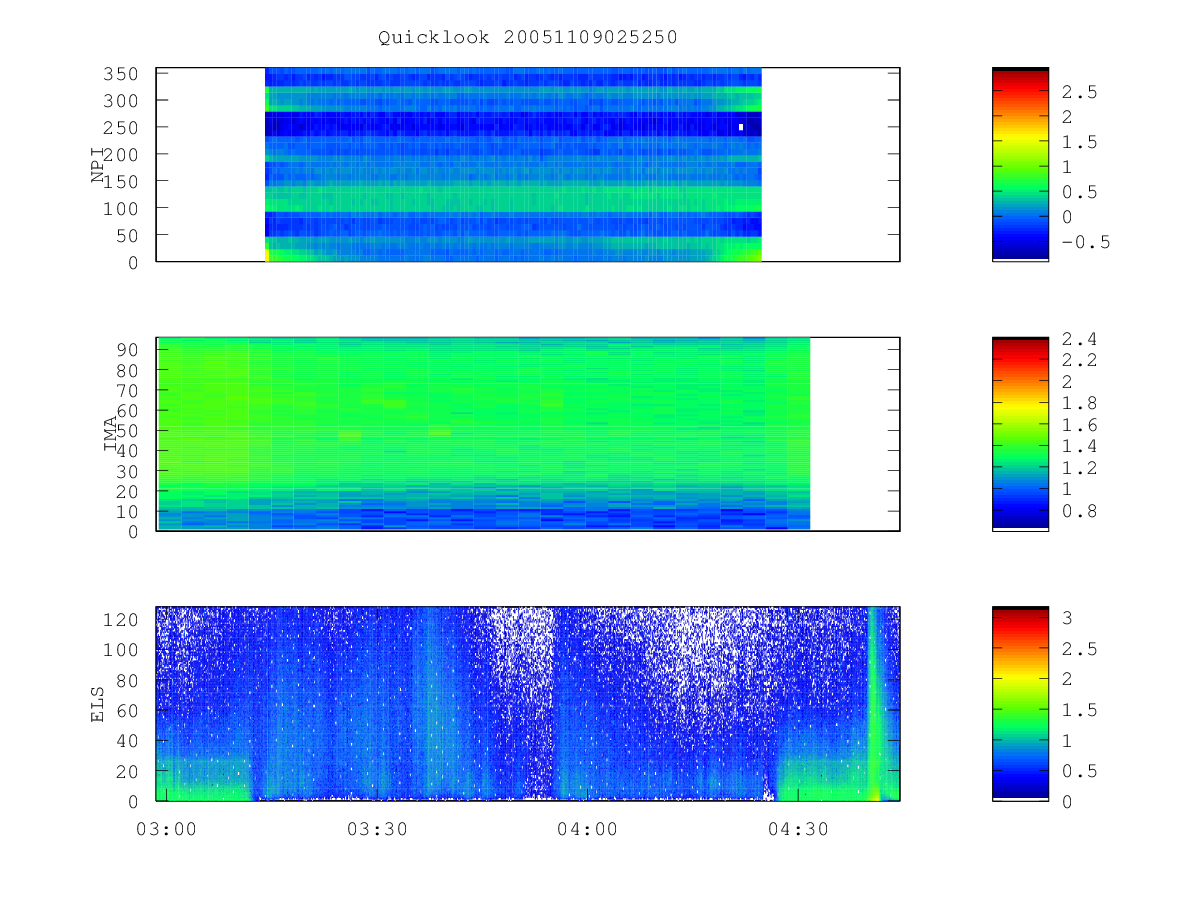1200x900 pixels.
Task: Click the 03:00 time axis label
Action: 166,828
